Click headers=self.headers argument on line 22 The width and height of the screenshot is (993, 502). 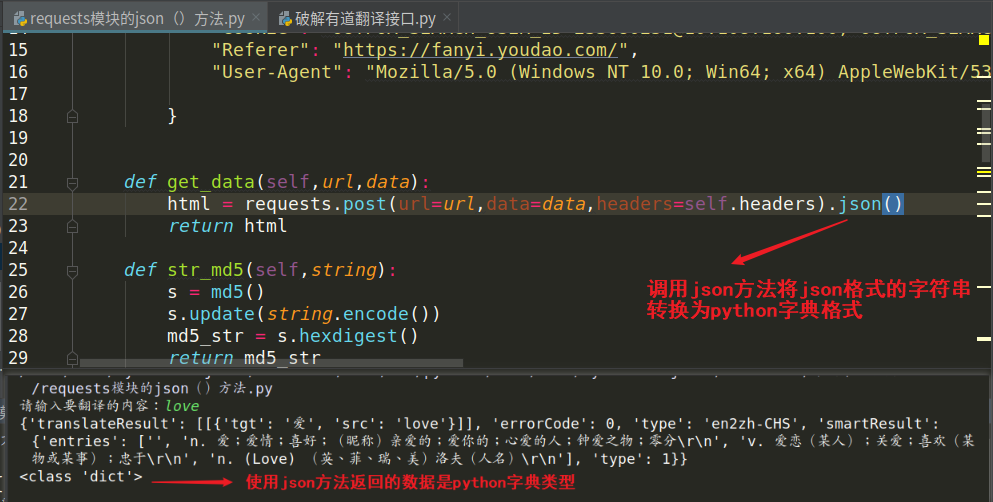coord(706,204)
